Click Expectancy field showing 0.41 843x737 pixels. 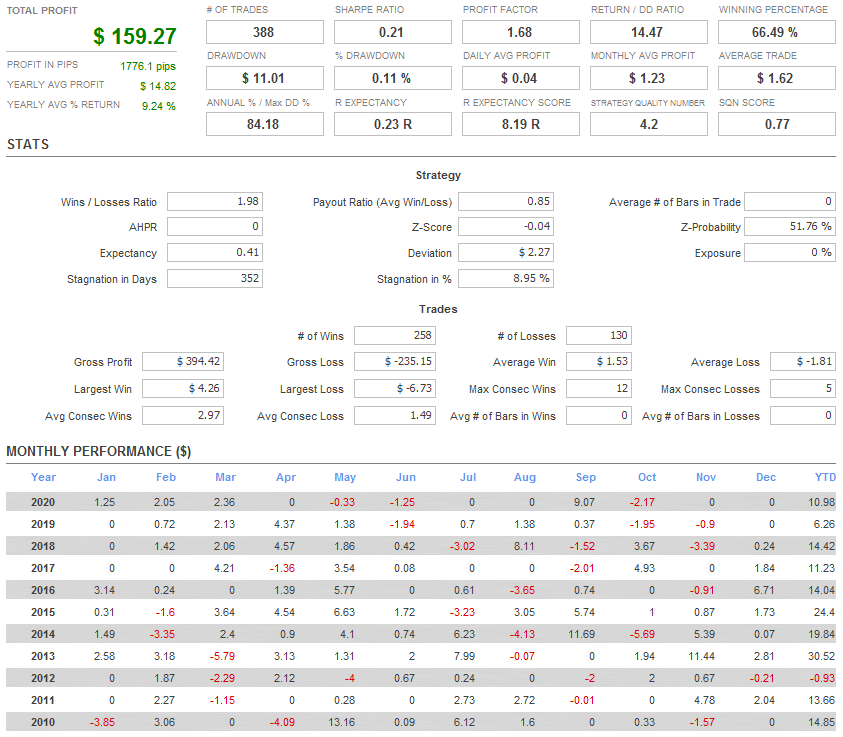[215, 252]
